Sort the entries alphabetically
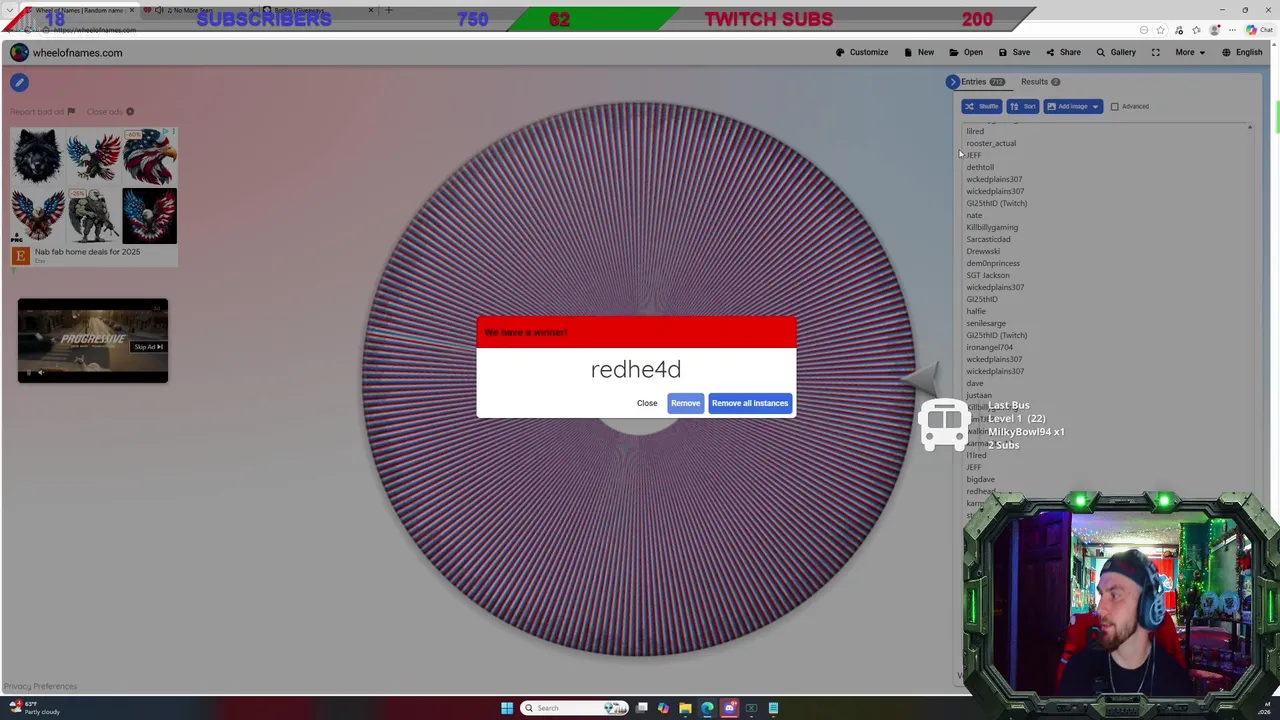The width and height of the screenshot is (1280, 720). point(1023,106)
